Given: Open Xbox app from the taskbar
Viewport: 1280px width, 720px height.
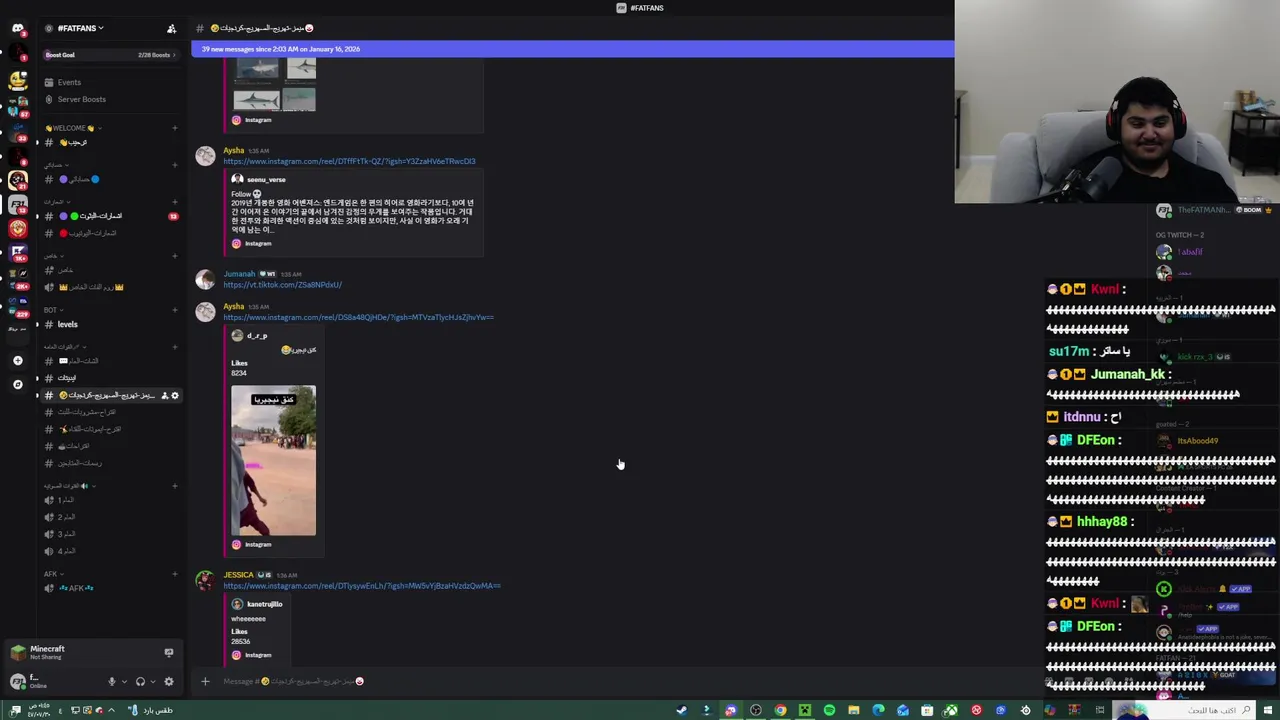Looking at the screenshot, I should (951, 710).
